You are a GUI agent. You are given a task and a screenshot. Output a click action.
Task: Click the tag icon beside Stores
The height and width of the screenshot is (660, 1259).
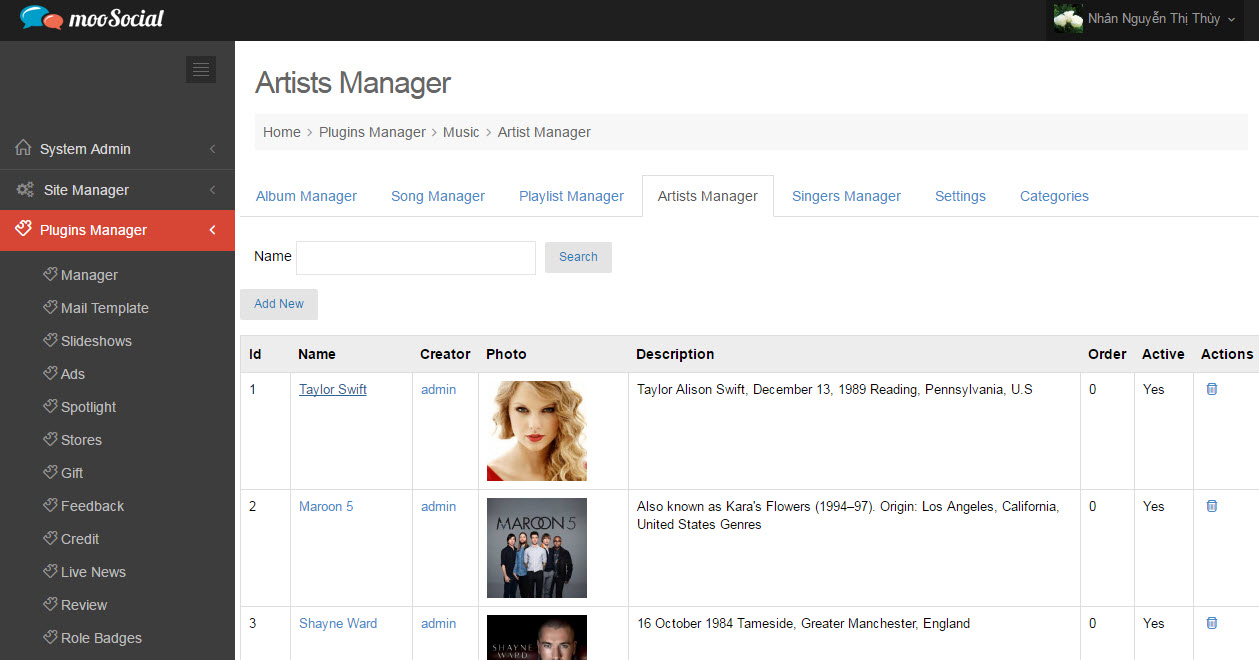point(50,439)
